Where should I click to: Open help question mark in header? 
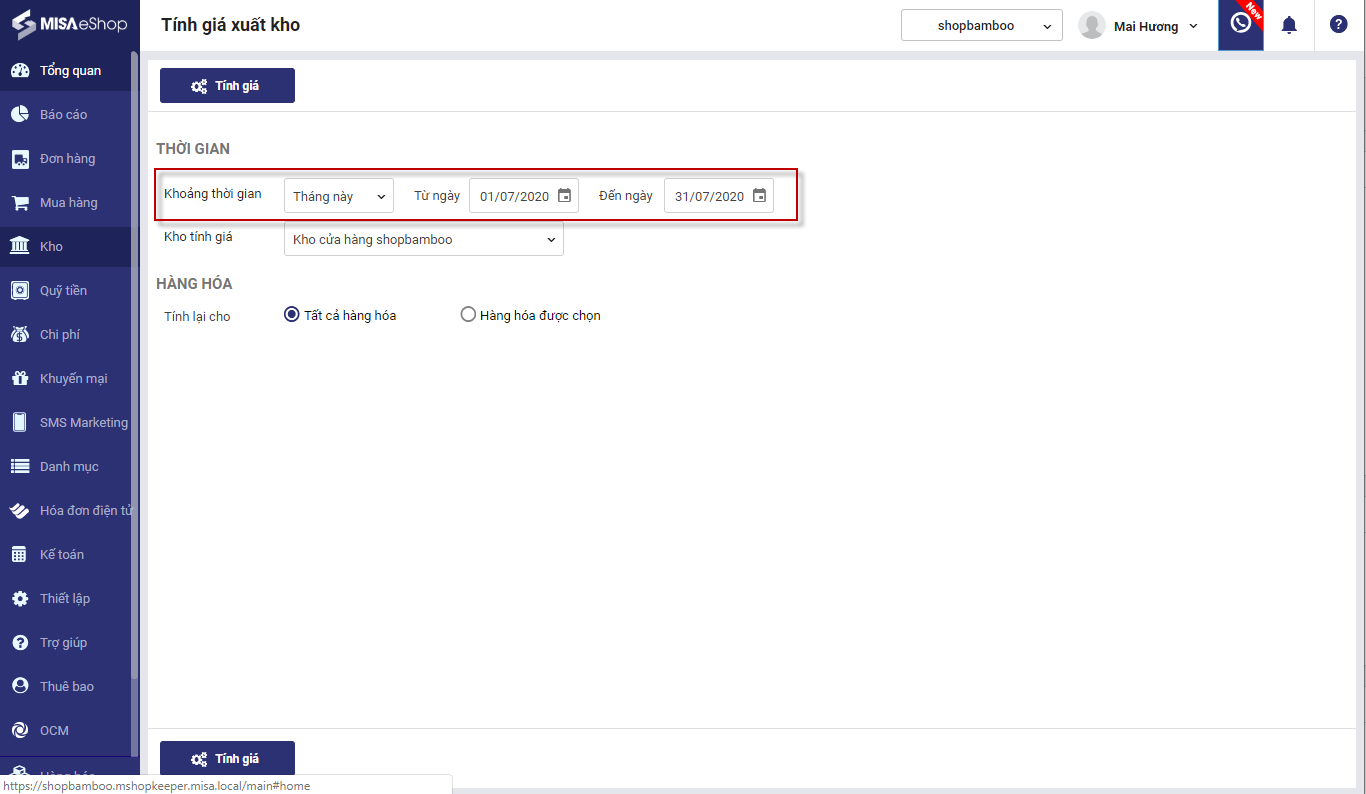click(1339, 25)
